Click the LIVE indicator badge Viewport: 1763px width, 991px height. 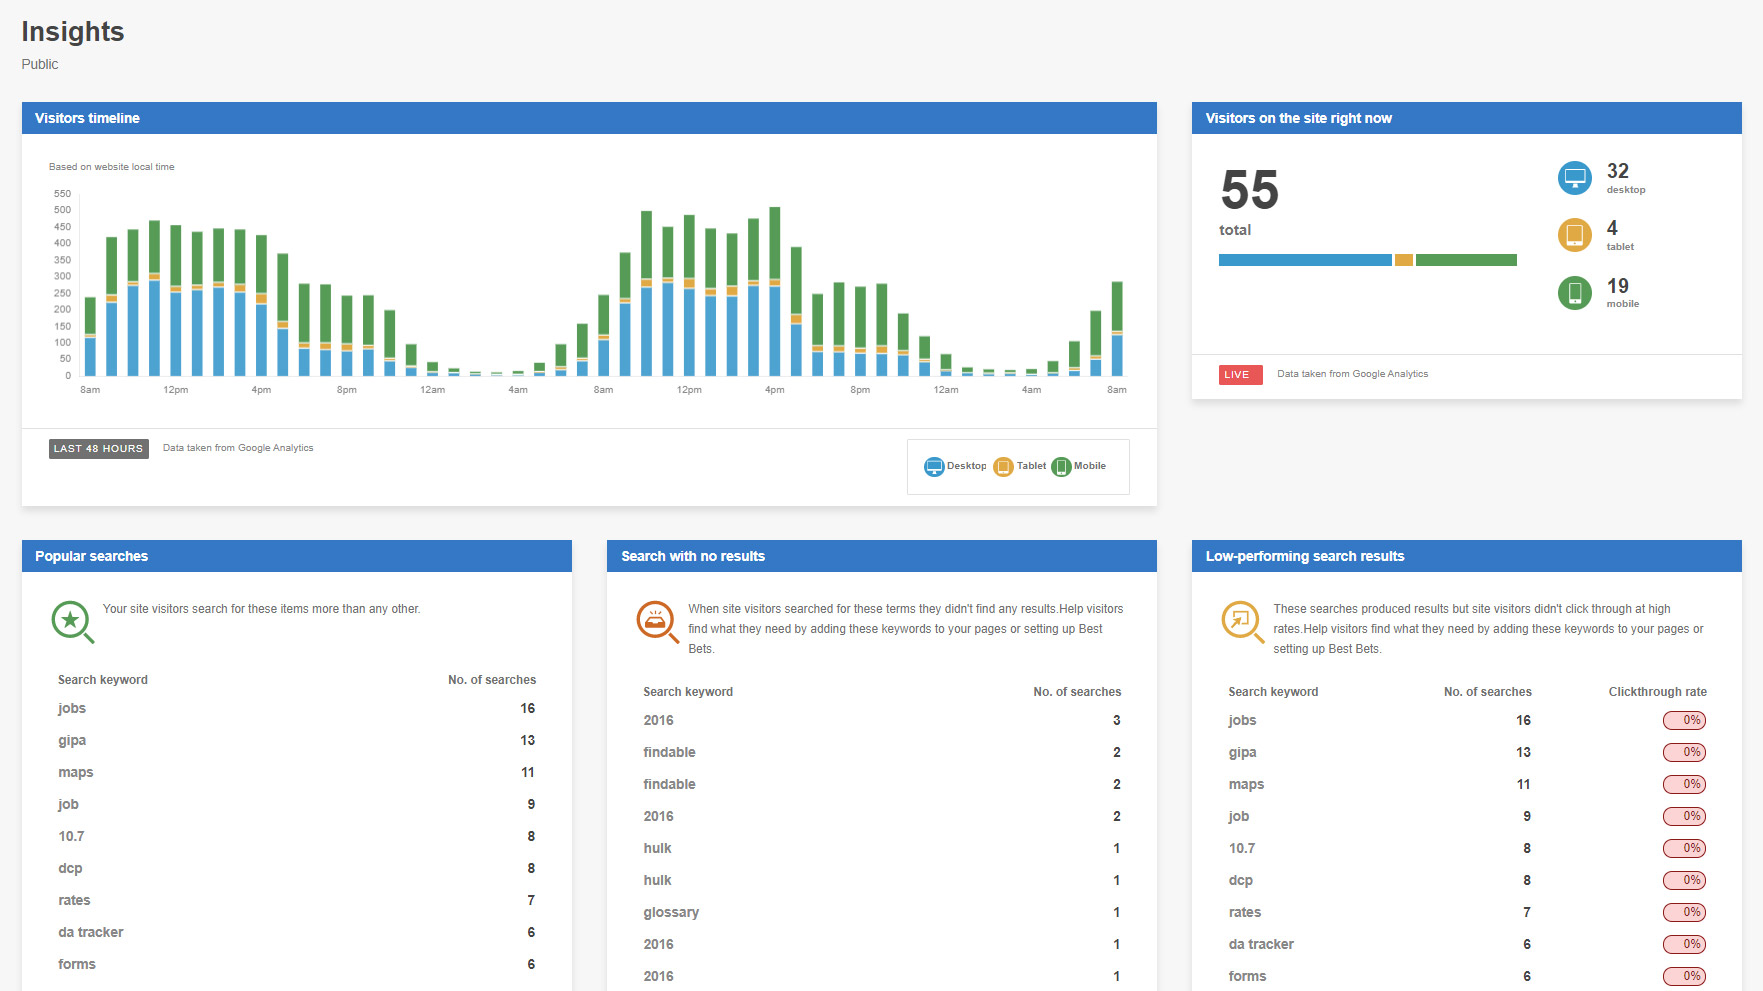pos(1239,374)
